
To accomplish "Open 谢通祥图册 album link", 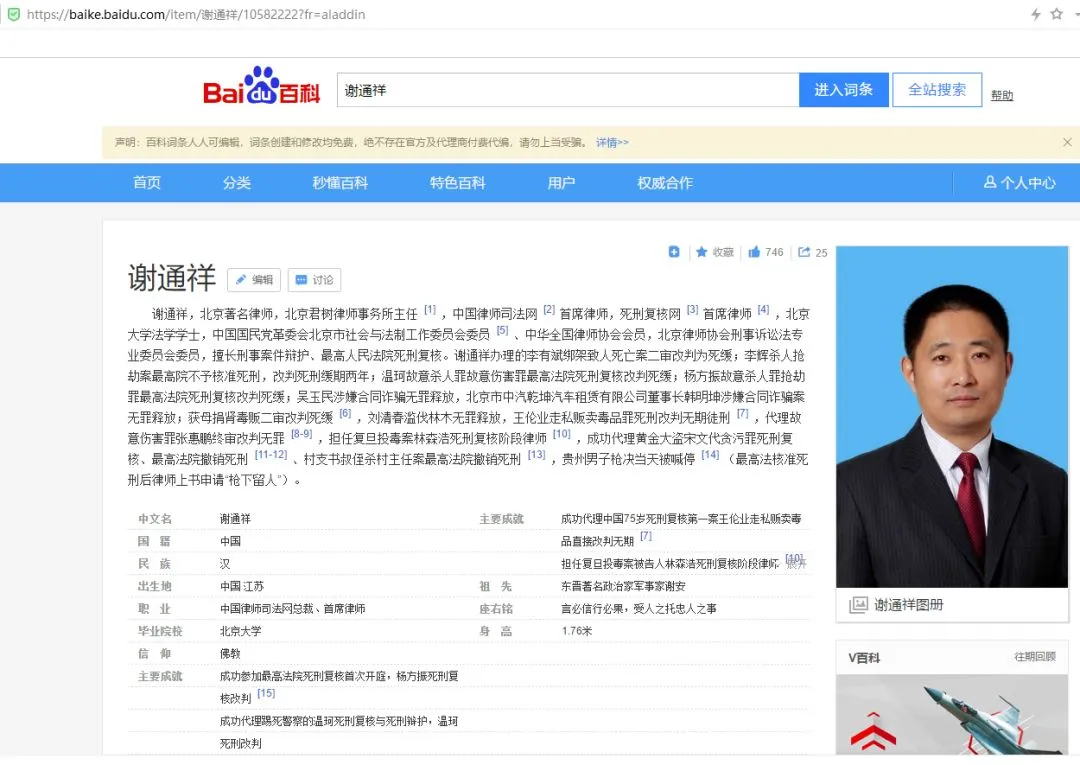I will point(908,605).
